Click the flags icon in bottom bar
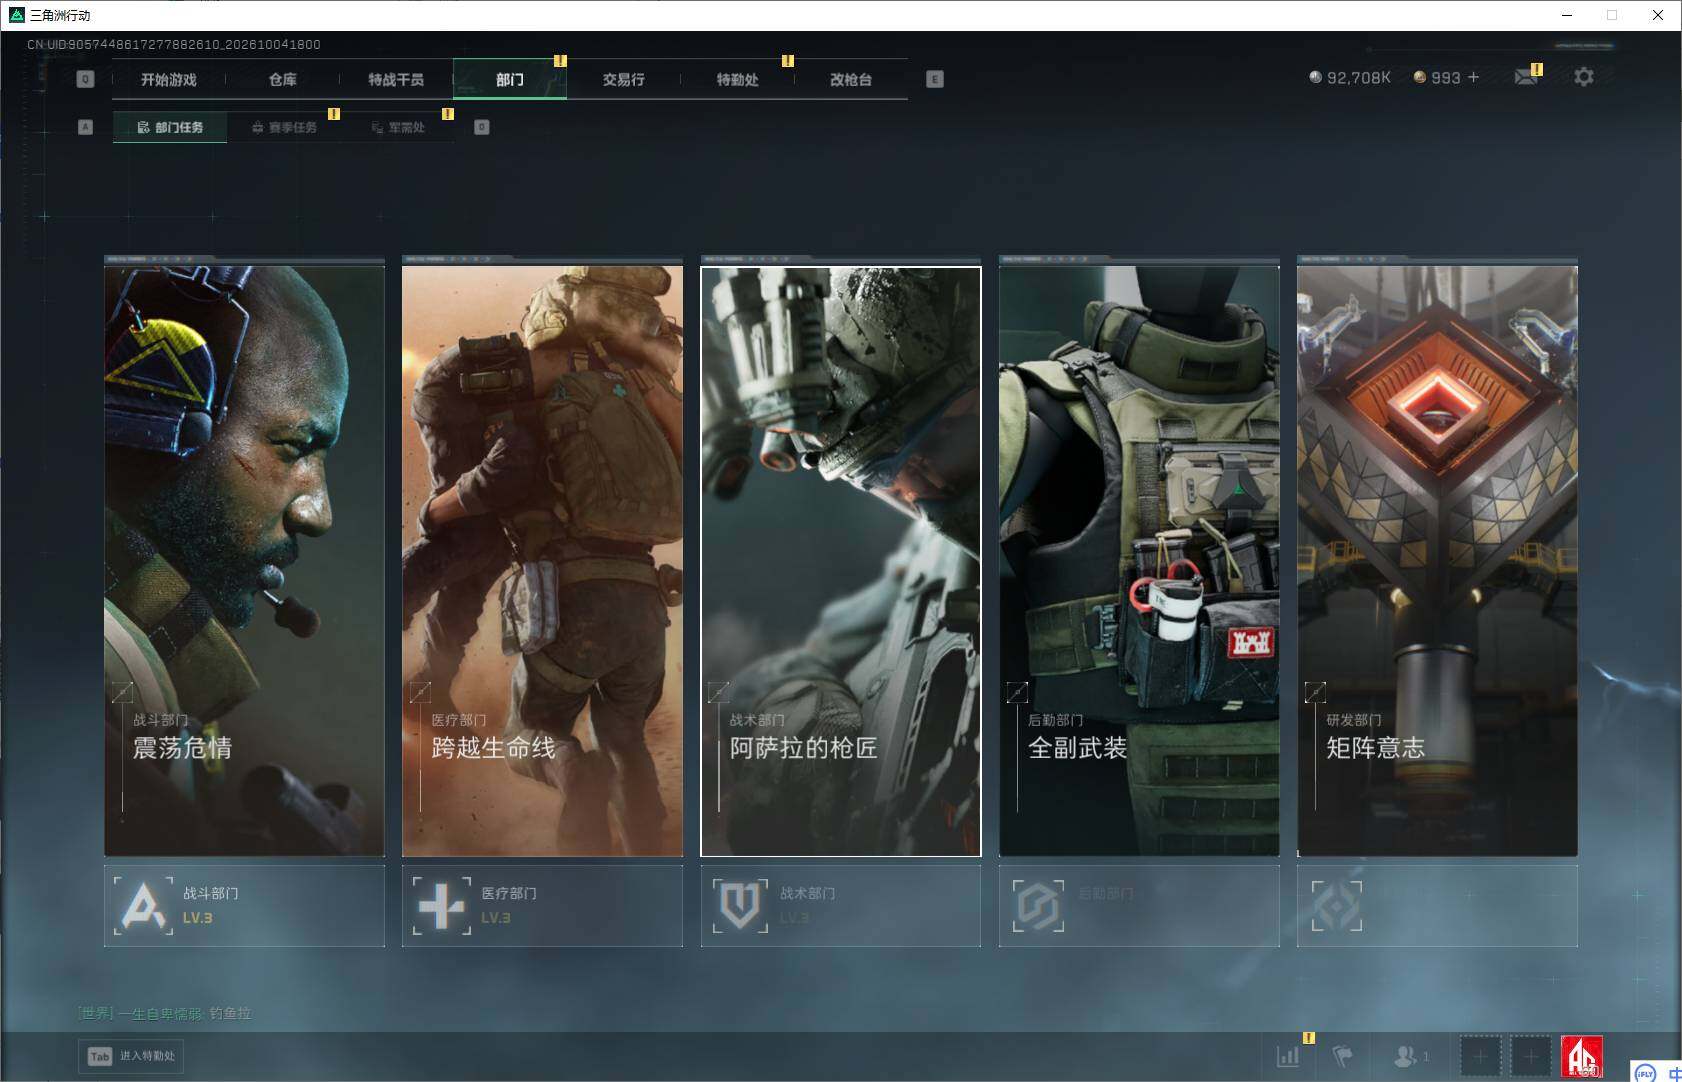The width and height of the screenshot is (1682, 1082). [1342, 1055]
